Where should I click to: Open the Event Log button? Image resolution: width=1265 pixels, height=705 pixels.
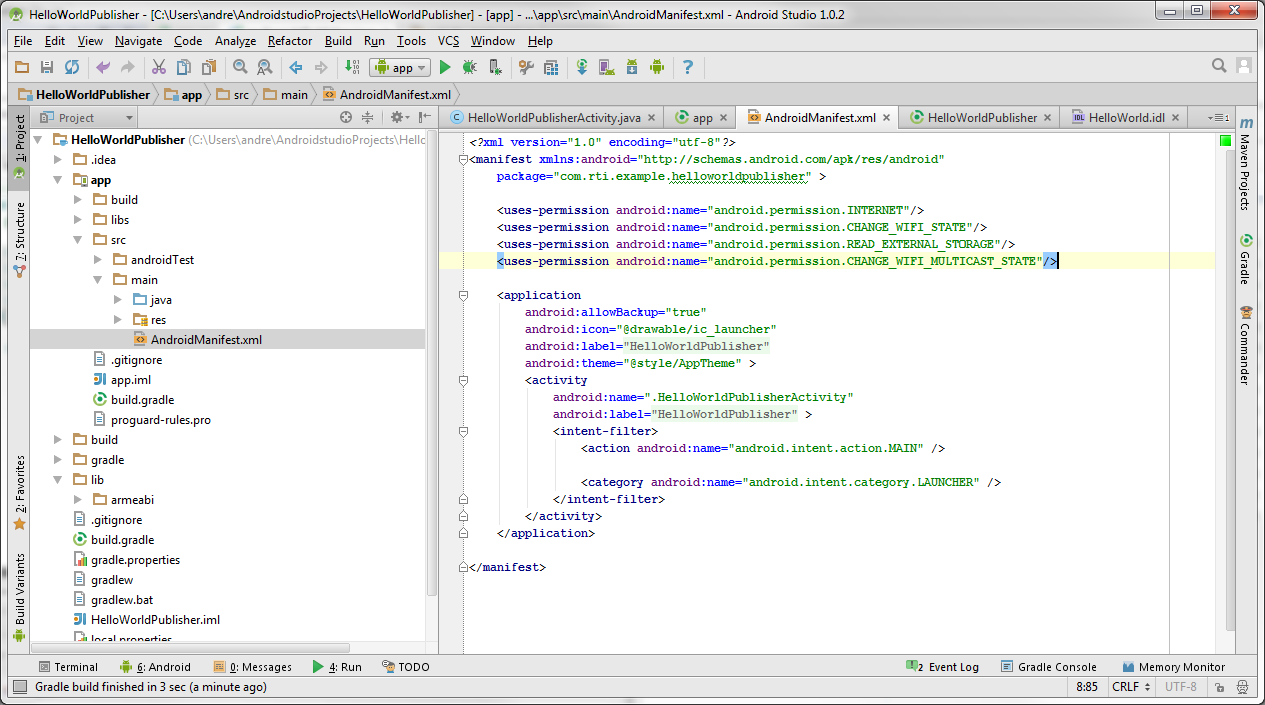(x=942, y=667)
